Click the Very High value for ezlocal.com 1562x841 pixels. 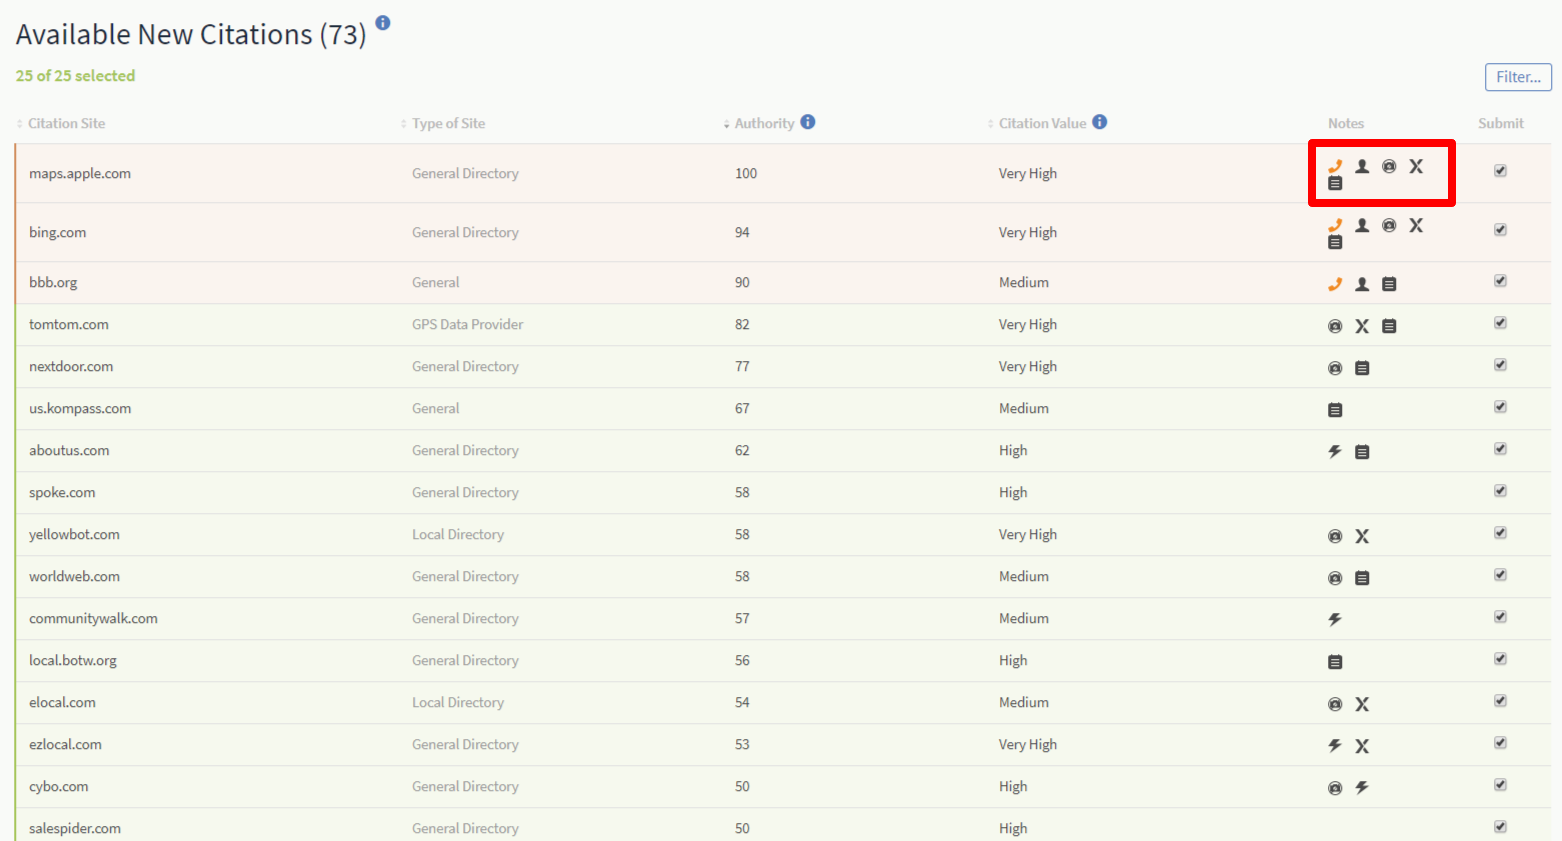coord(1028,744)
